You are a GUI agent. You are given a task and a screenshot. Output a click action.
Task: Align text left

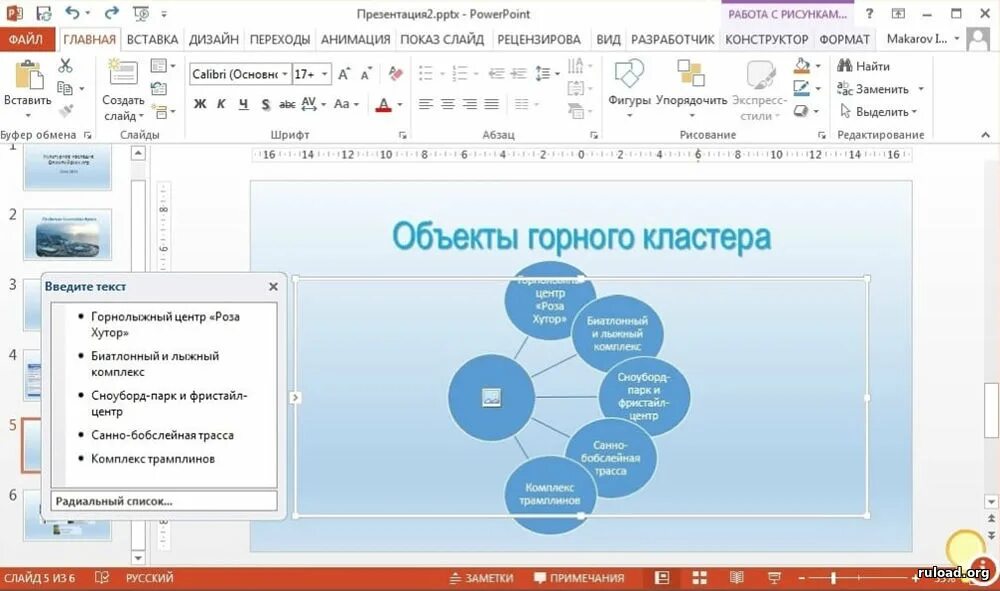[x=425, y=104]
